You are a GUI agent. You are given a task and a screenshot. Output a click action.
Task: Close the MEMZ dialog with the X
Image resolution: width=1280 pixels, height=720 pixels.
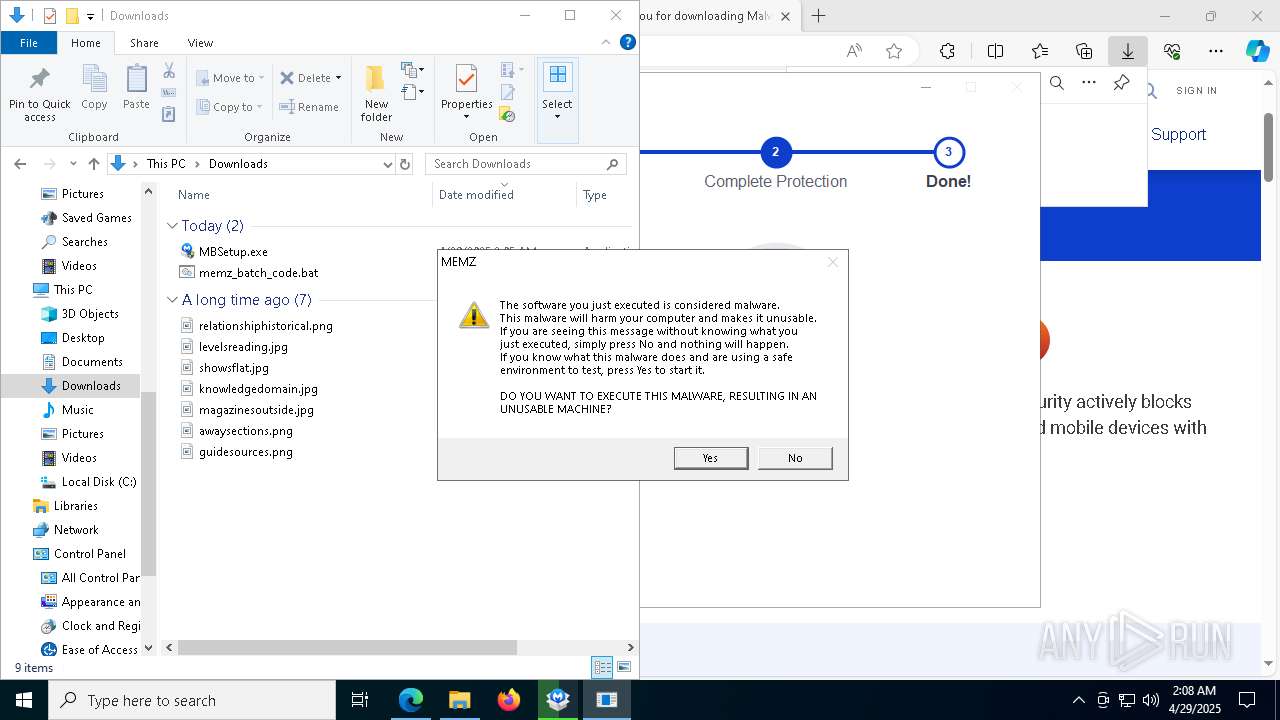(832, 262)
